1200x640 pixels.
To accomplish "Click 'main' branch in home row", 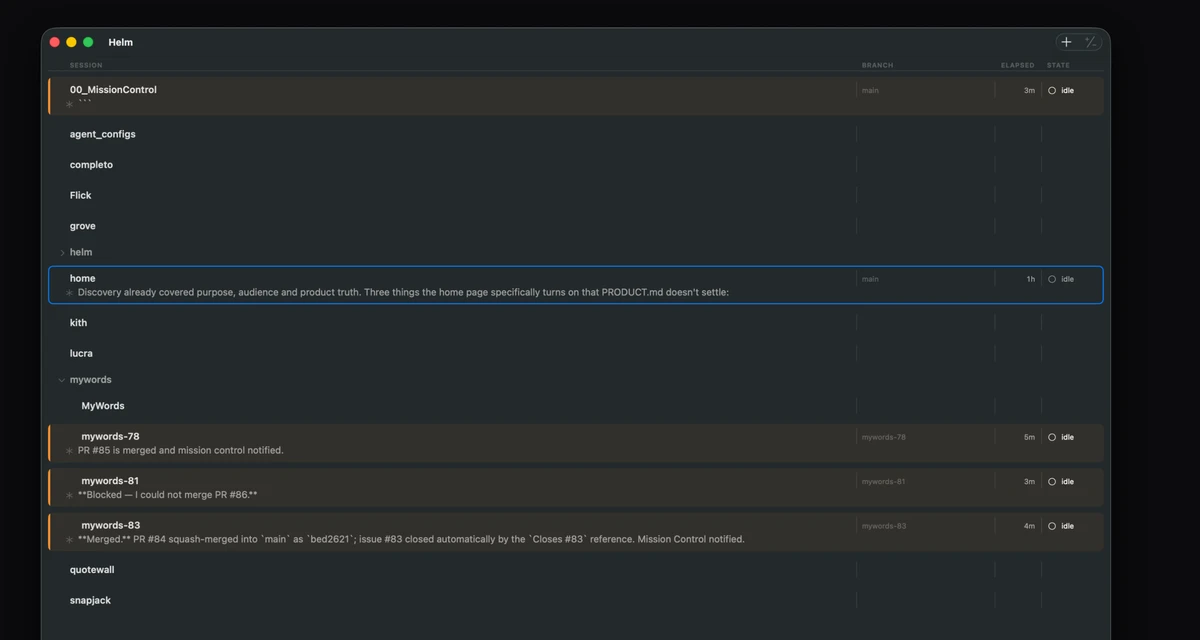I will coord(870,279).
